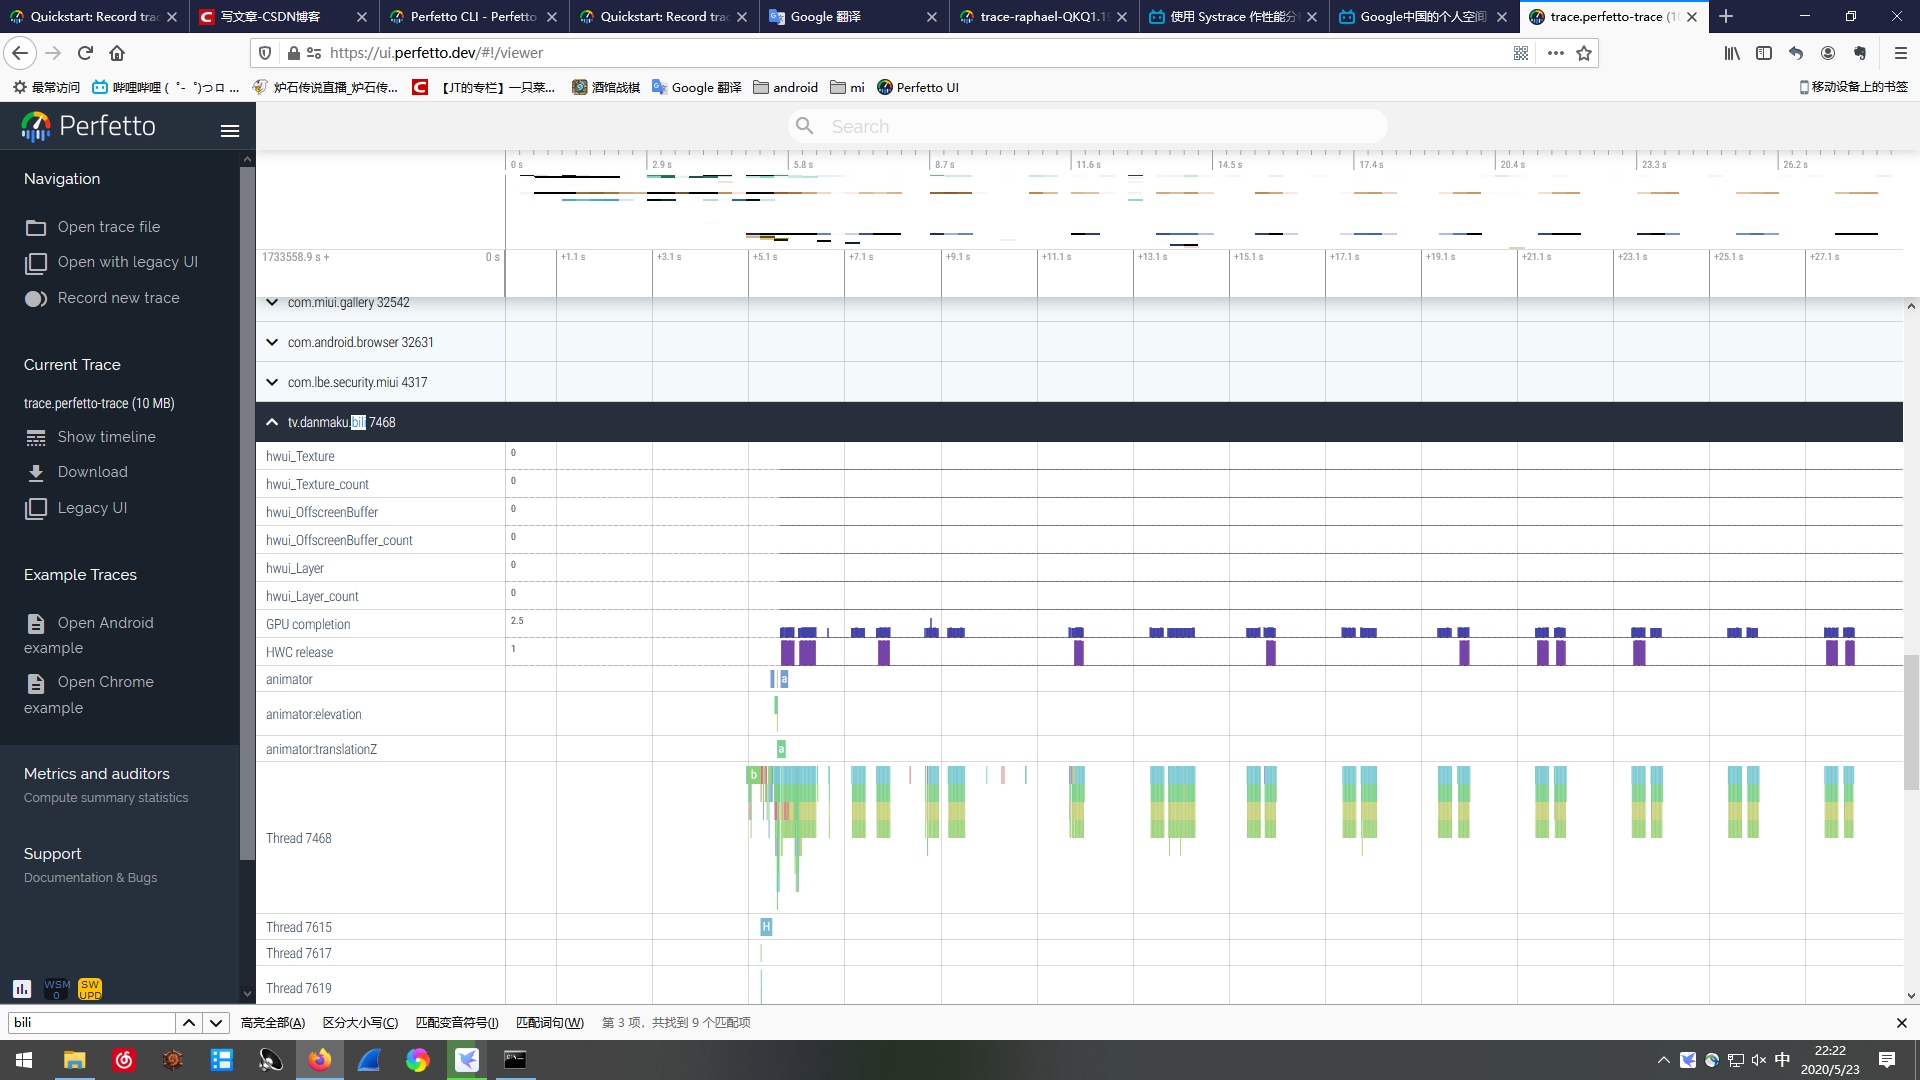
Task: Click the Open trace file folder icon
Action: pos(36,228)
